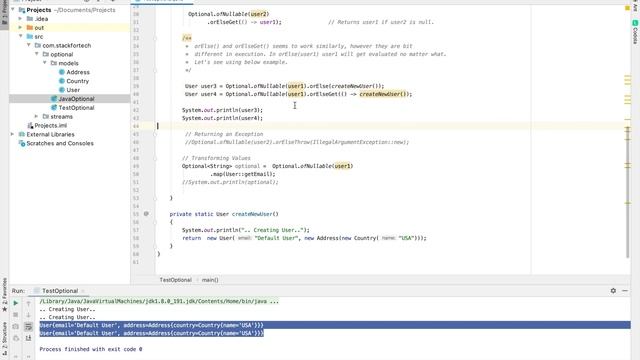This screenshot has height=360, width=640.
Task: Collapse the src folder arrow
Action: click(x=20, y=37)
